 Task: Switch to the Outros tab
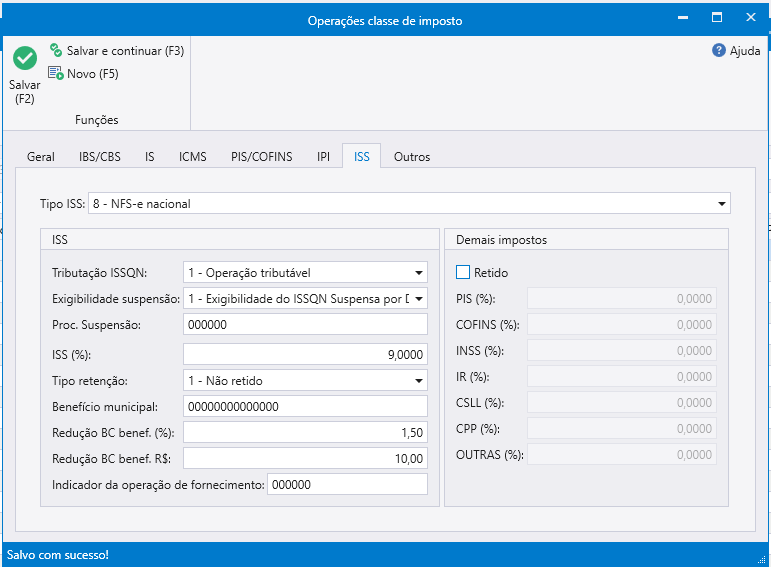click(x=412, y=157)
